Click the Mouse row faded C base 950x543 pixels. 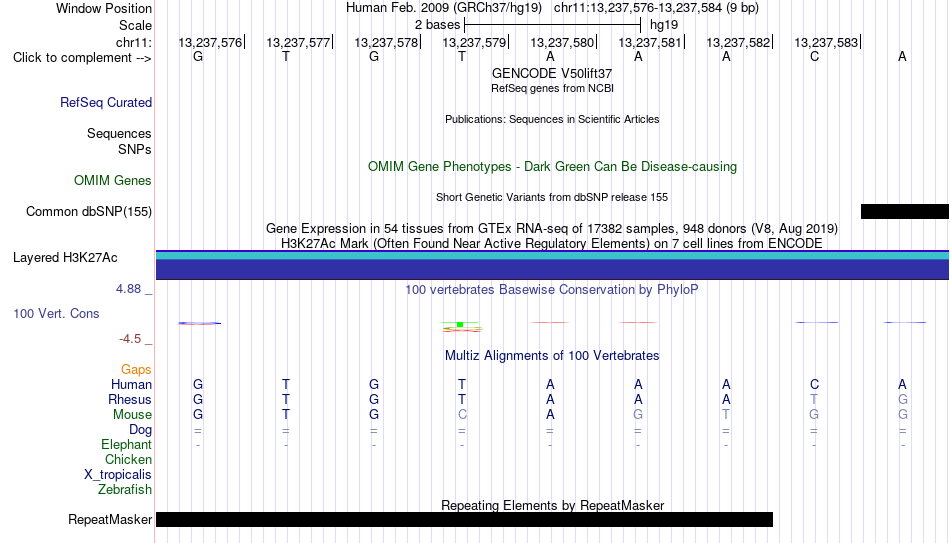[x=462, y=415]
